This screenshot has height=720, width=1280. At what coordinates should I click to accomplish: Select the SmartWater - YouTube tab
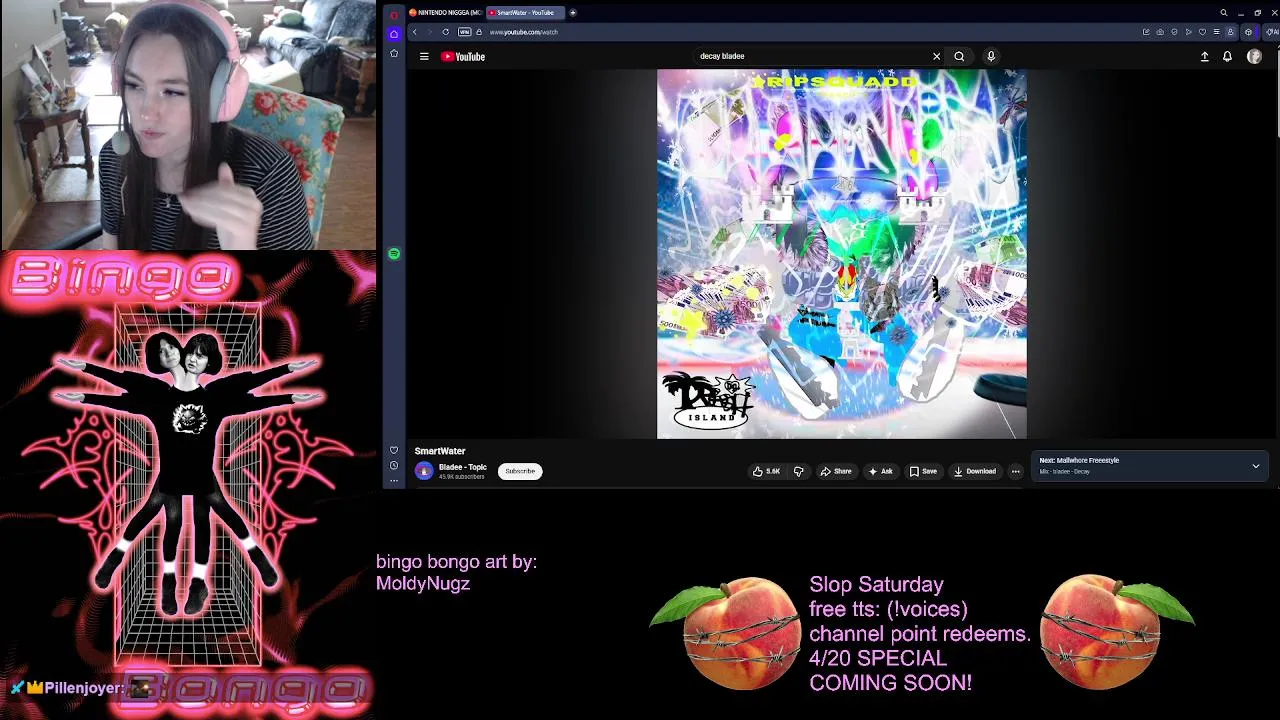click(x=525, y=13)
